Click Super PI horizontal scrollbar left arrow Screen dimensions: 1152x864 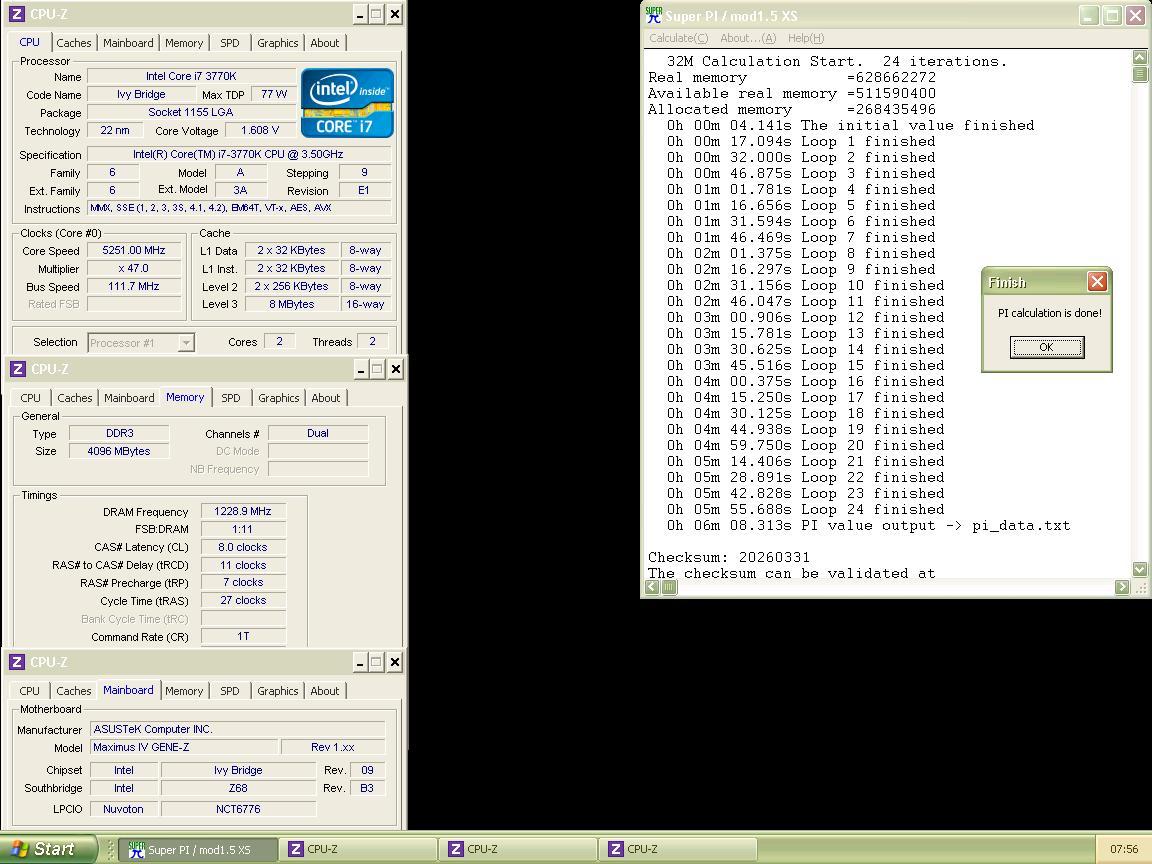click(x=652, y=586)
